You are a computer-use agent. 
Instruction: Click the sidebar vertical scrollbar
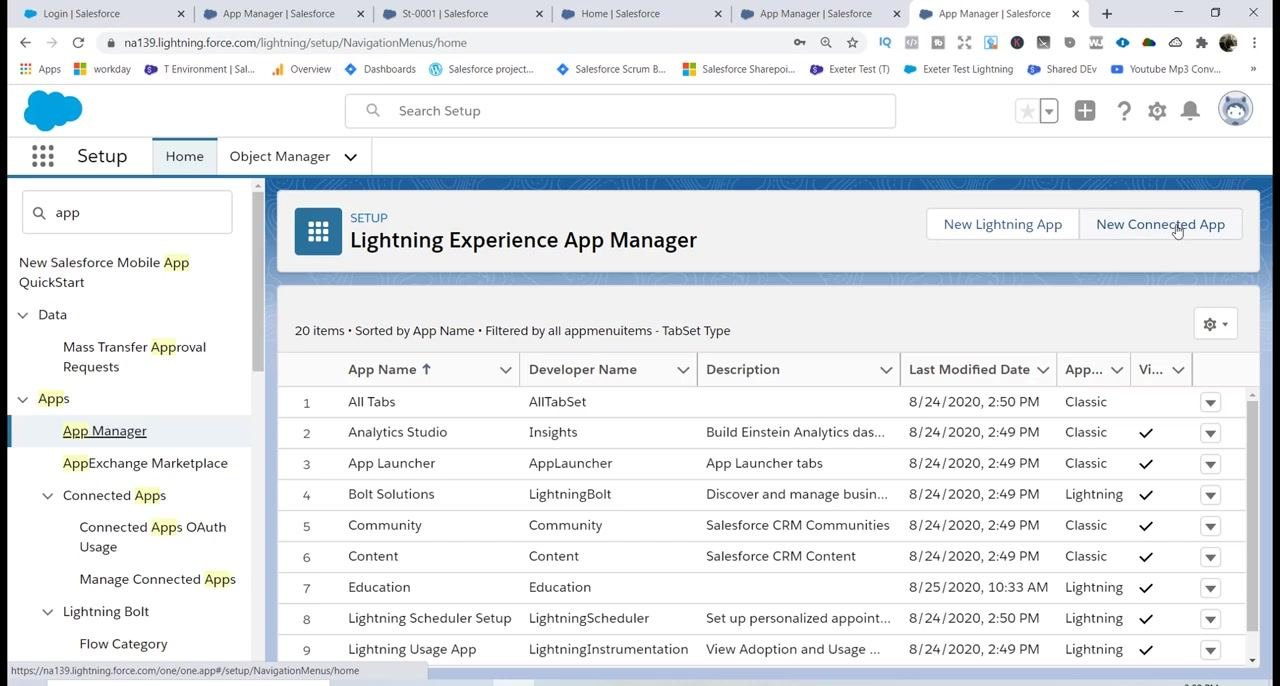coord(258,280)
